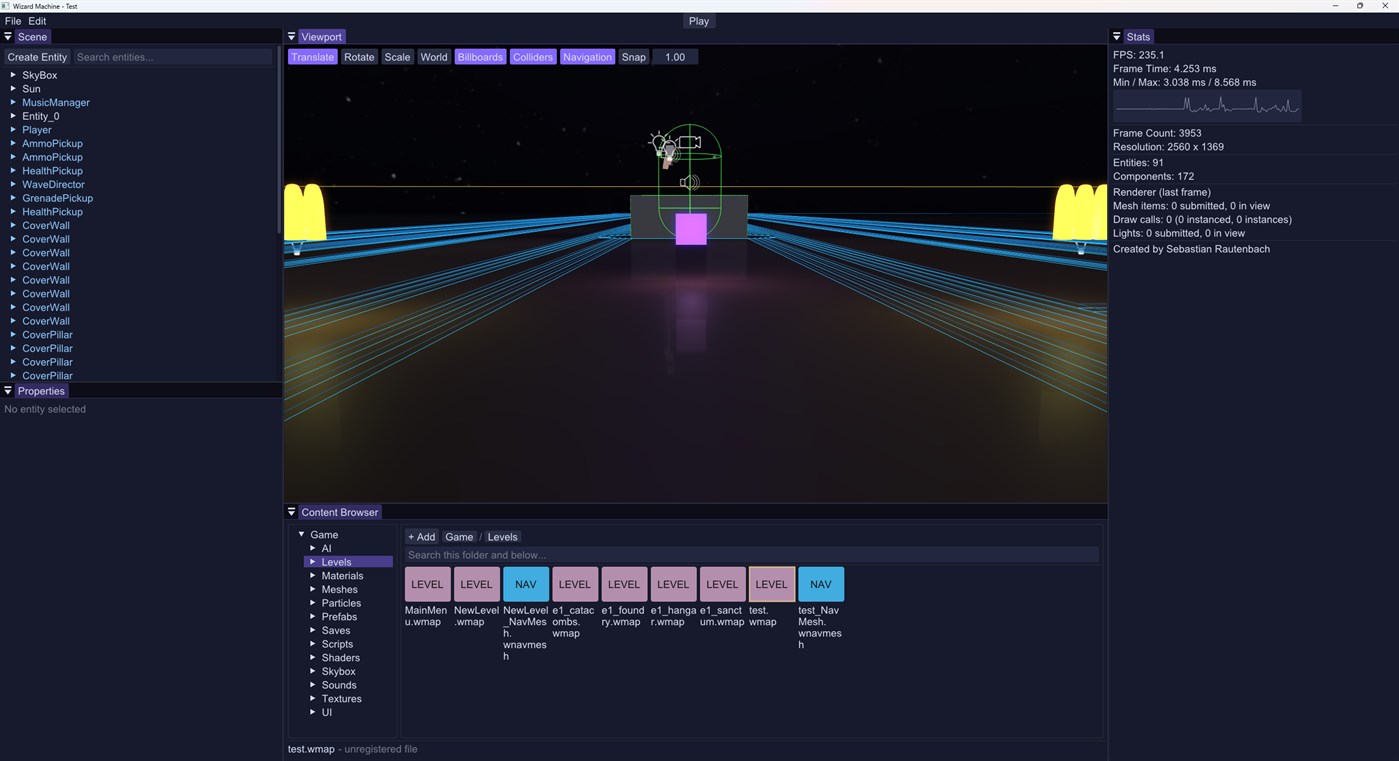1399x761 pixels.
Task: Toggle the Snap option
Action: (634, 57)
